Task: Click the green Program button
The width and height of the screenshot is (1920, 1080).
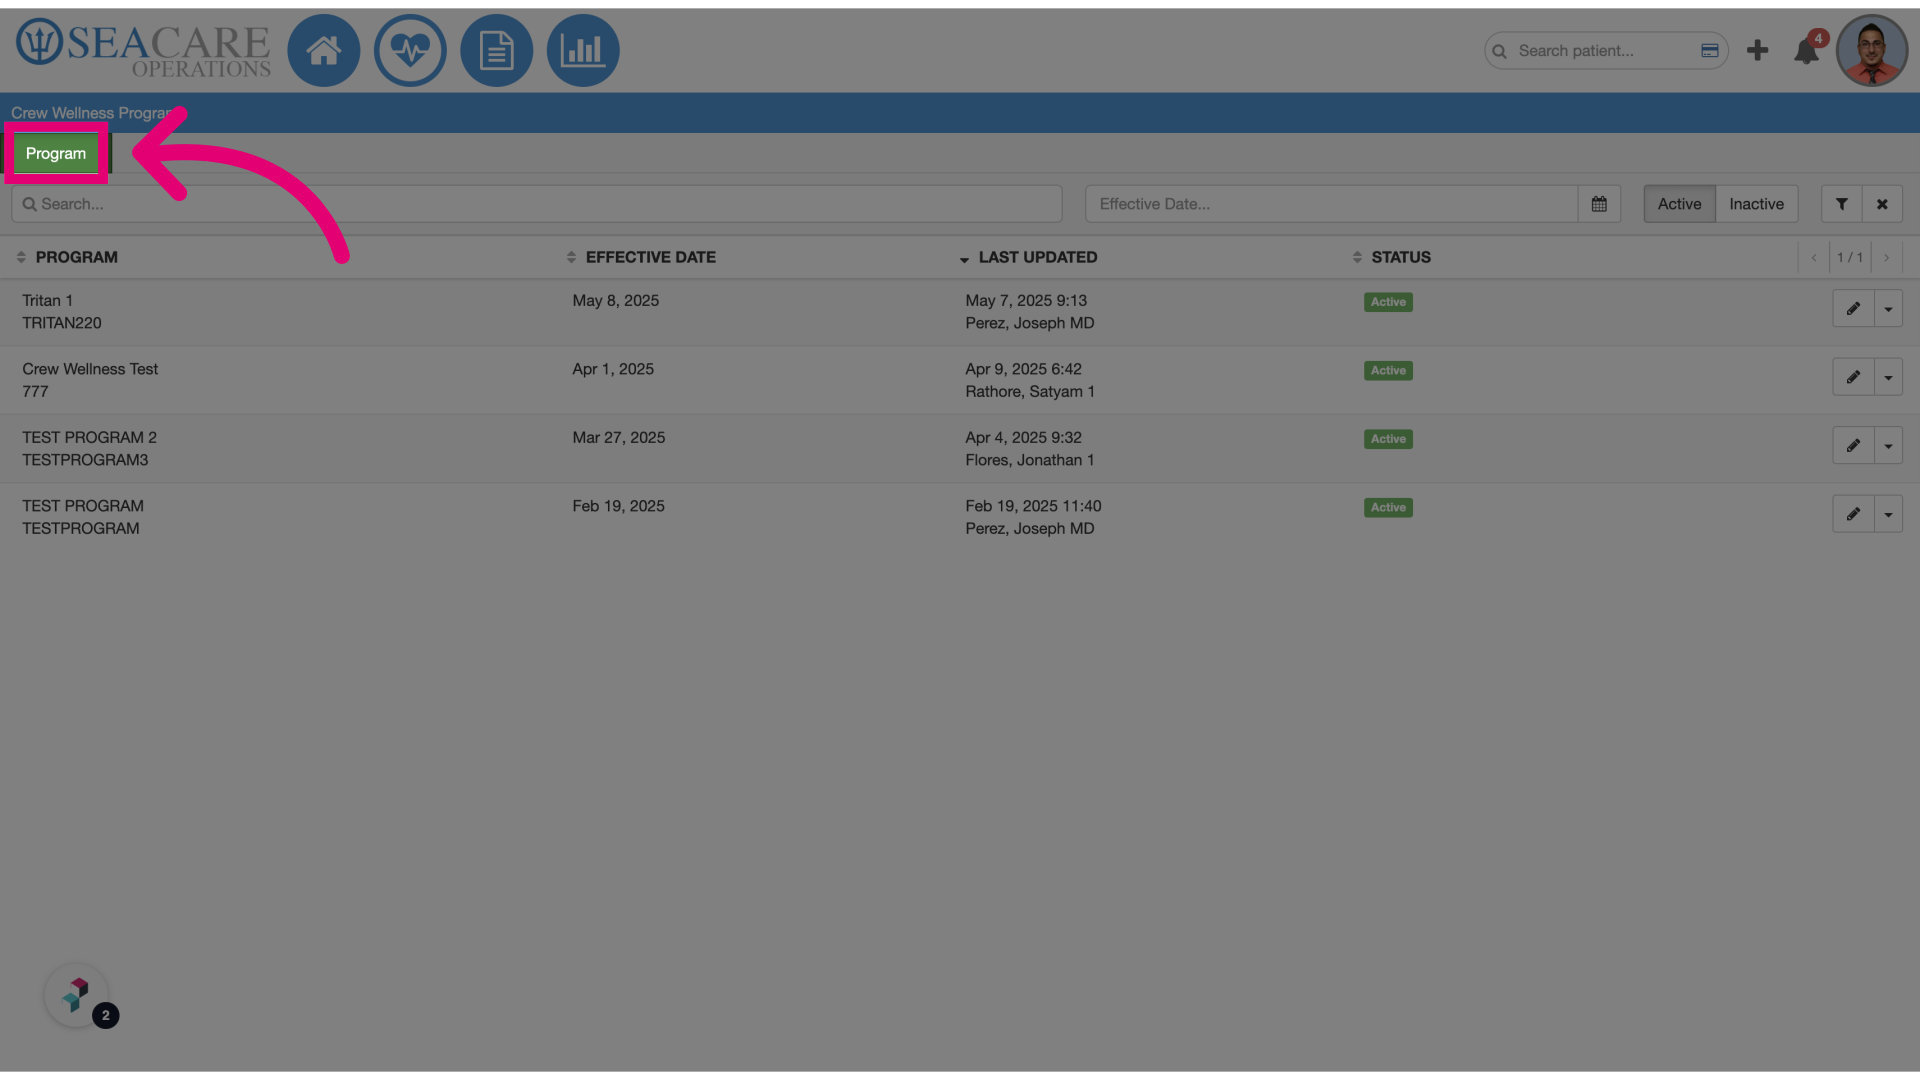Action: (56, 153)
